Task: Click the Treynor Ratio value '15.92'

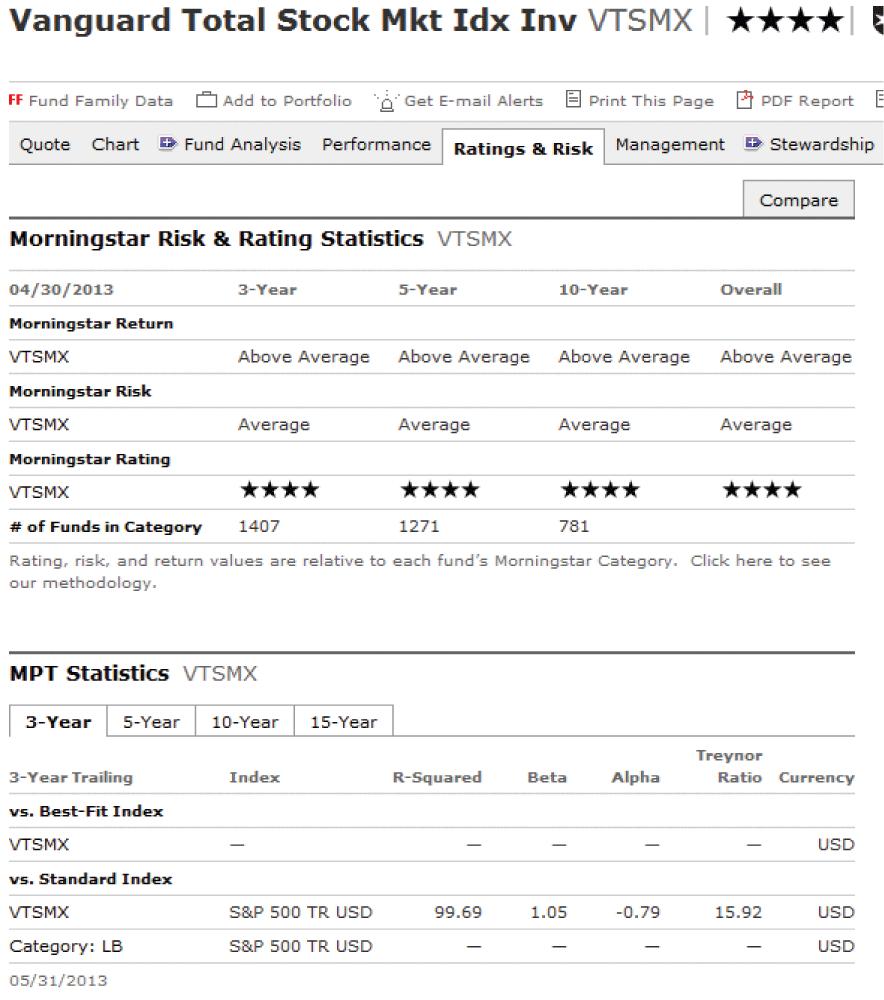Action: 738,912
